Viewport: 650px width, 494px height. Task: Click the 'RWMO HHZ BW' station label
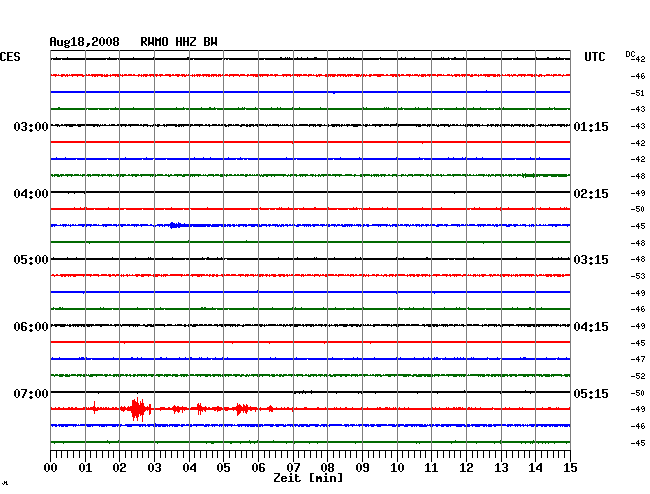(179, 42)
